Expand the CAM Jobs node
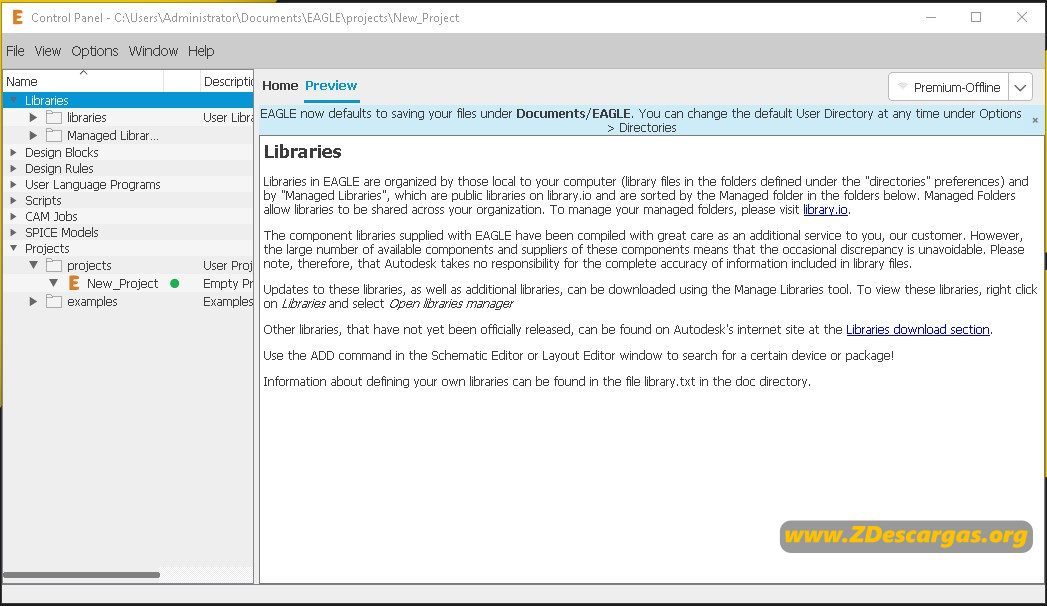 13,216
